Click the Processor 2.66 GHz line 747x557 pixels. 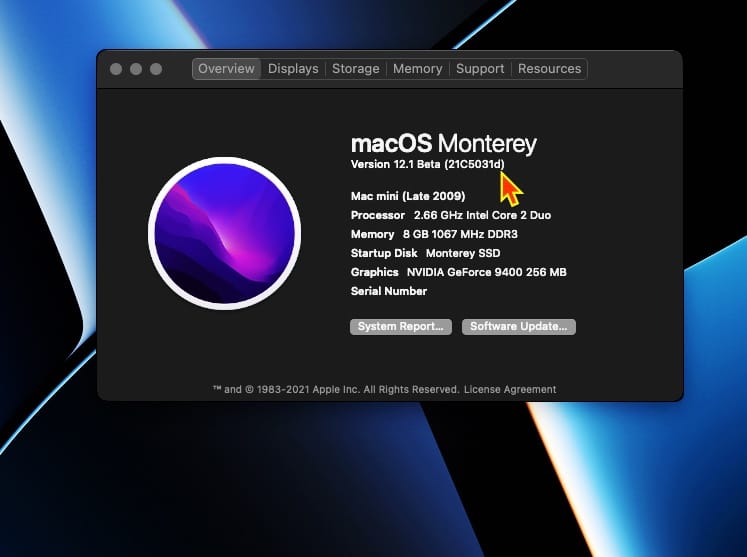pyautogui.click(x=451, y=215)
